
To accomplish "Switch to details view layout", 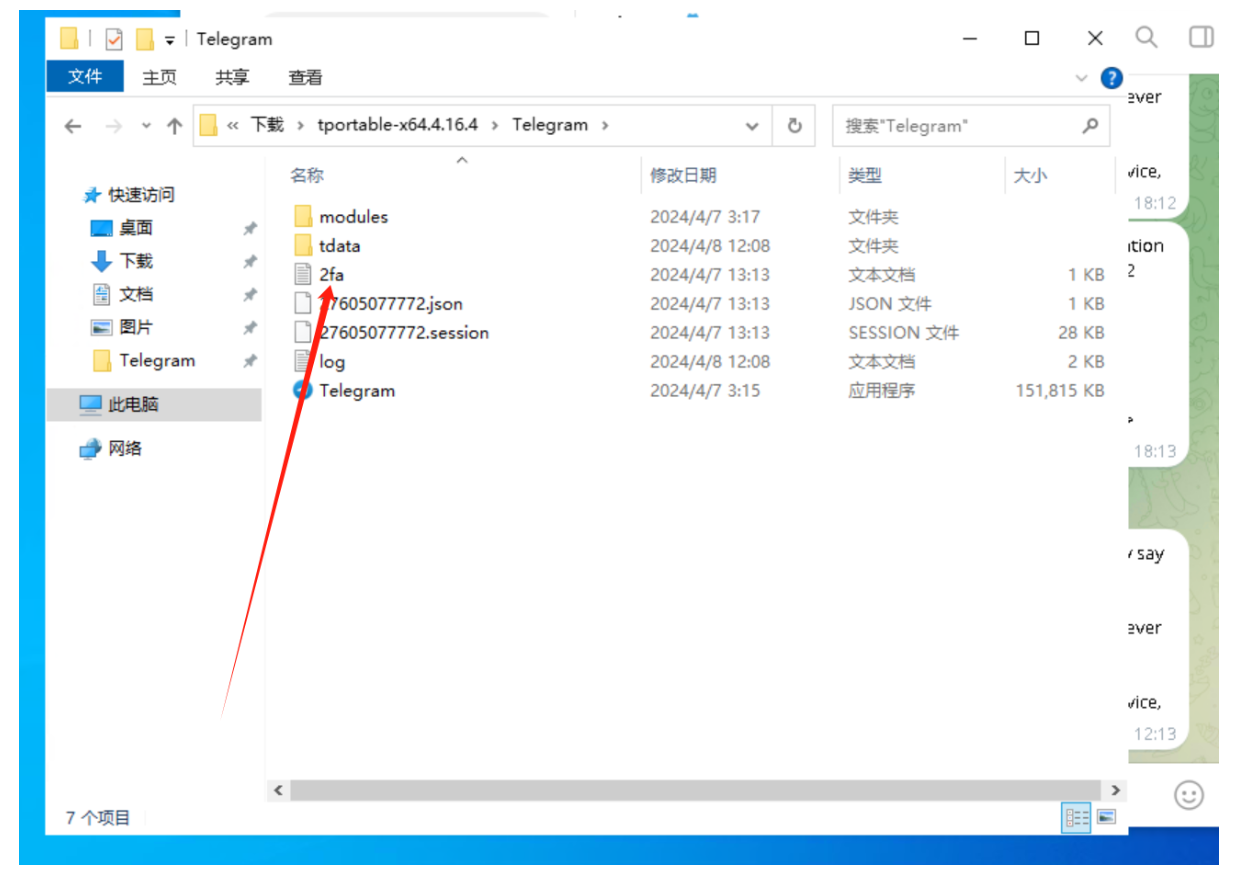I will click(1077, 818).
